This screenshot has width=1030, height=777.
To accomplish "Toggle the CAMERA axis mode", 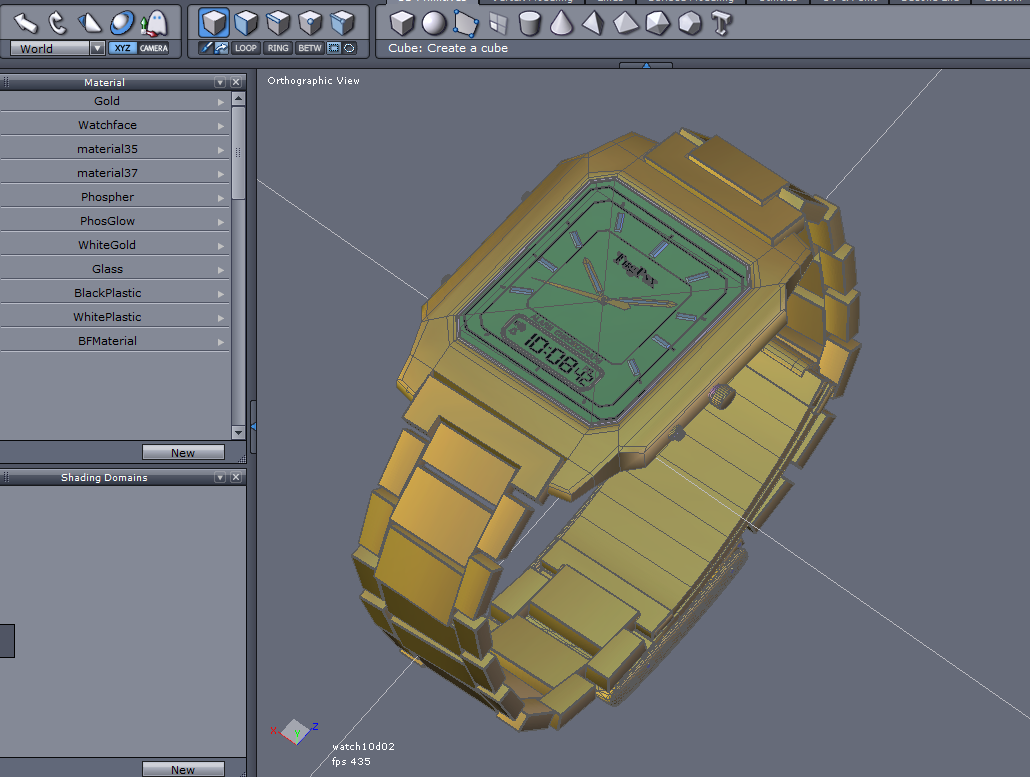I will point(154,48).
